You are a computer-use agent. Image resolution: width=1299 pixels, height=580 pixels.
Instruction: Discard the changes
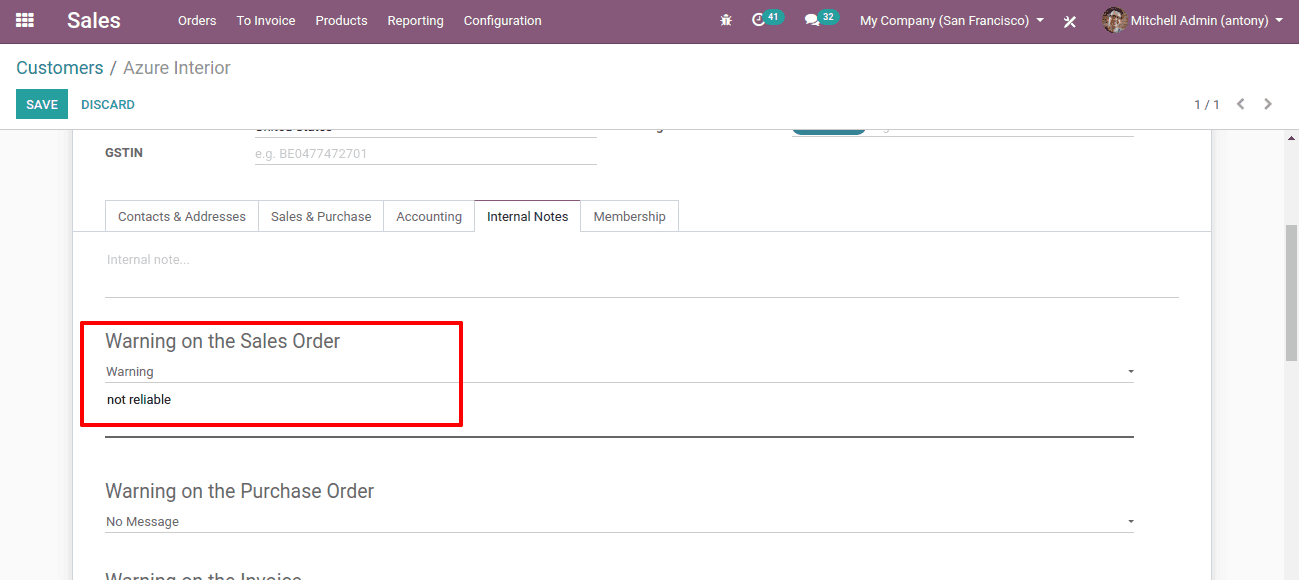[108, 104]
